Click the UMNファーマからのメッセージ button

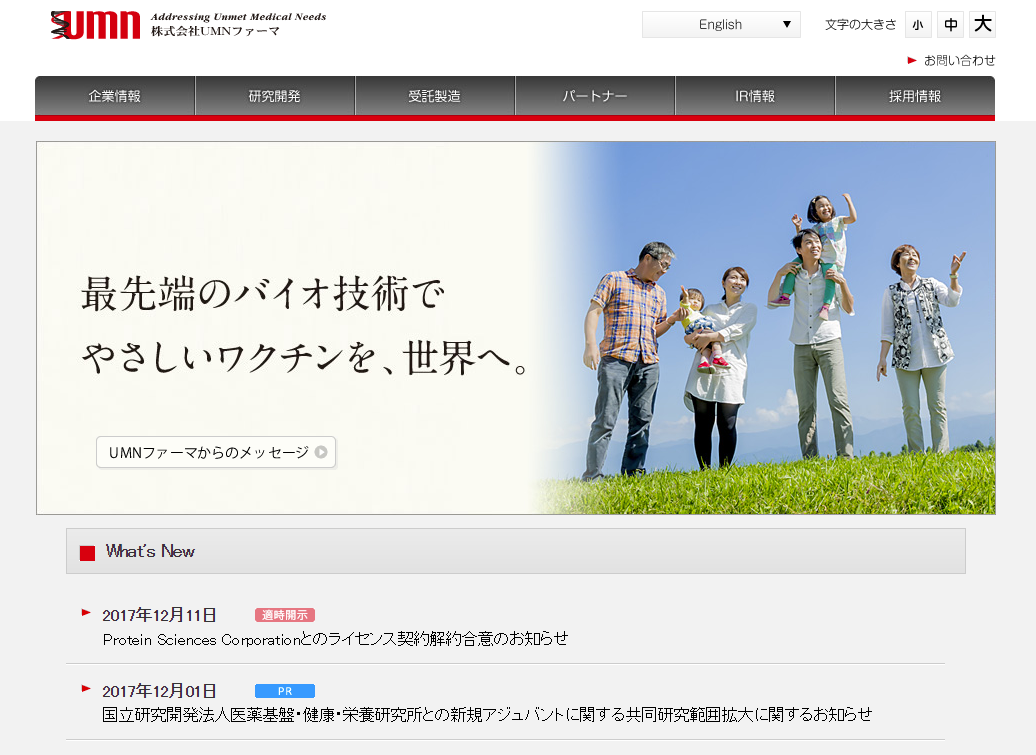coord(216,452)
